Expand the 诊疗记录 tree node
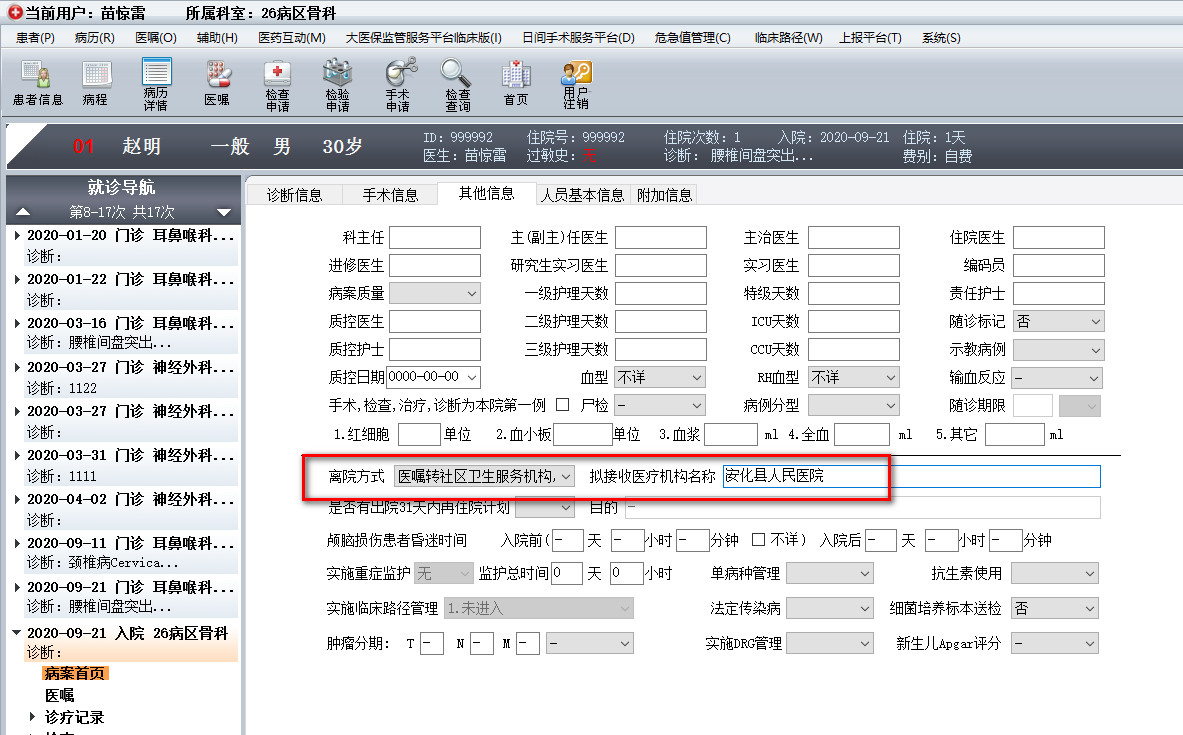The image size is (1183, 735). 33,717
